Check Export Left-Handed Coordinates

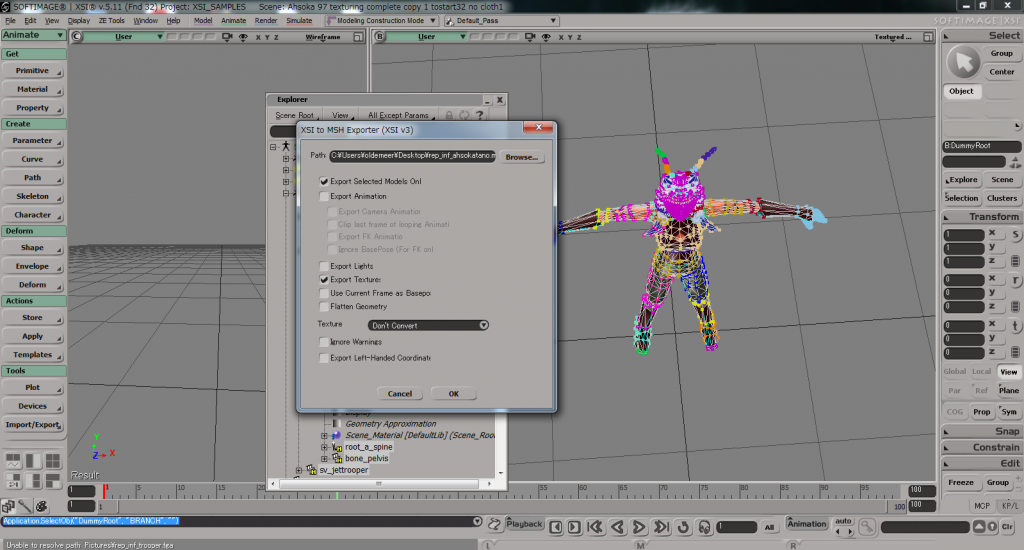[x=324, y=358]
